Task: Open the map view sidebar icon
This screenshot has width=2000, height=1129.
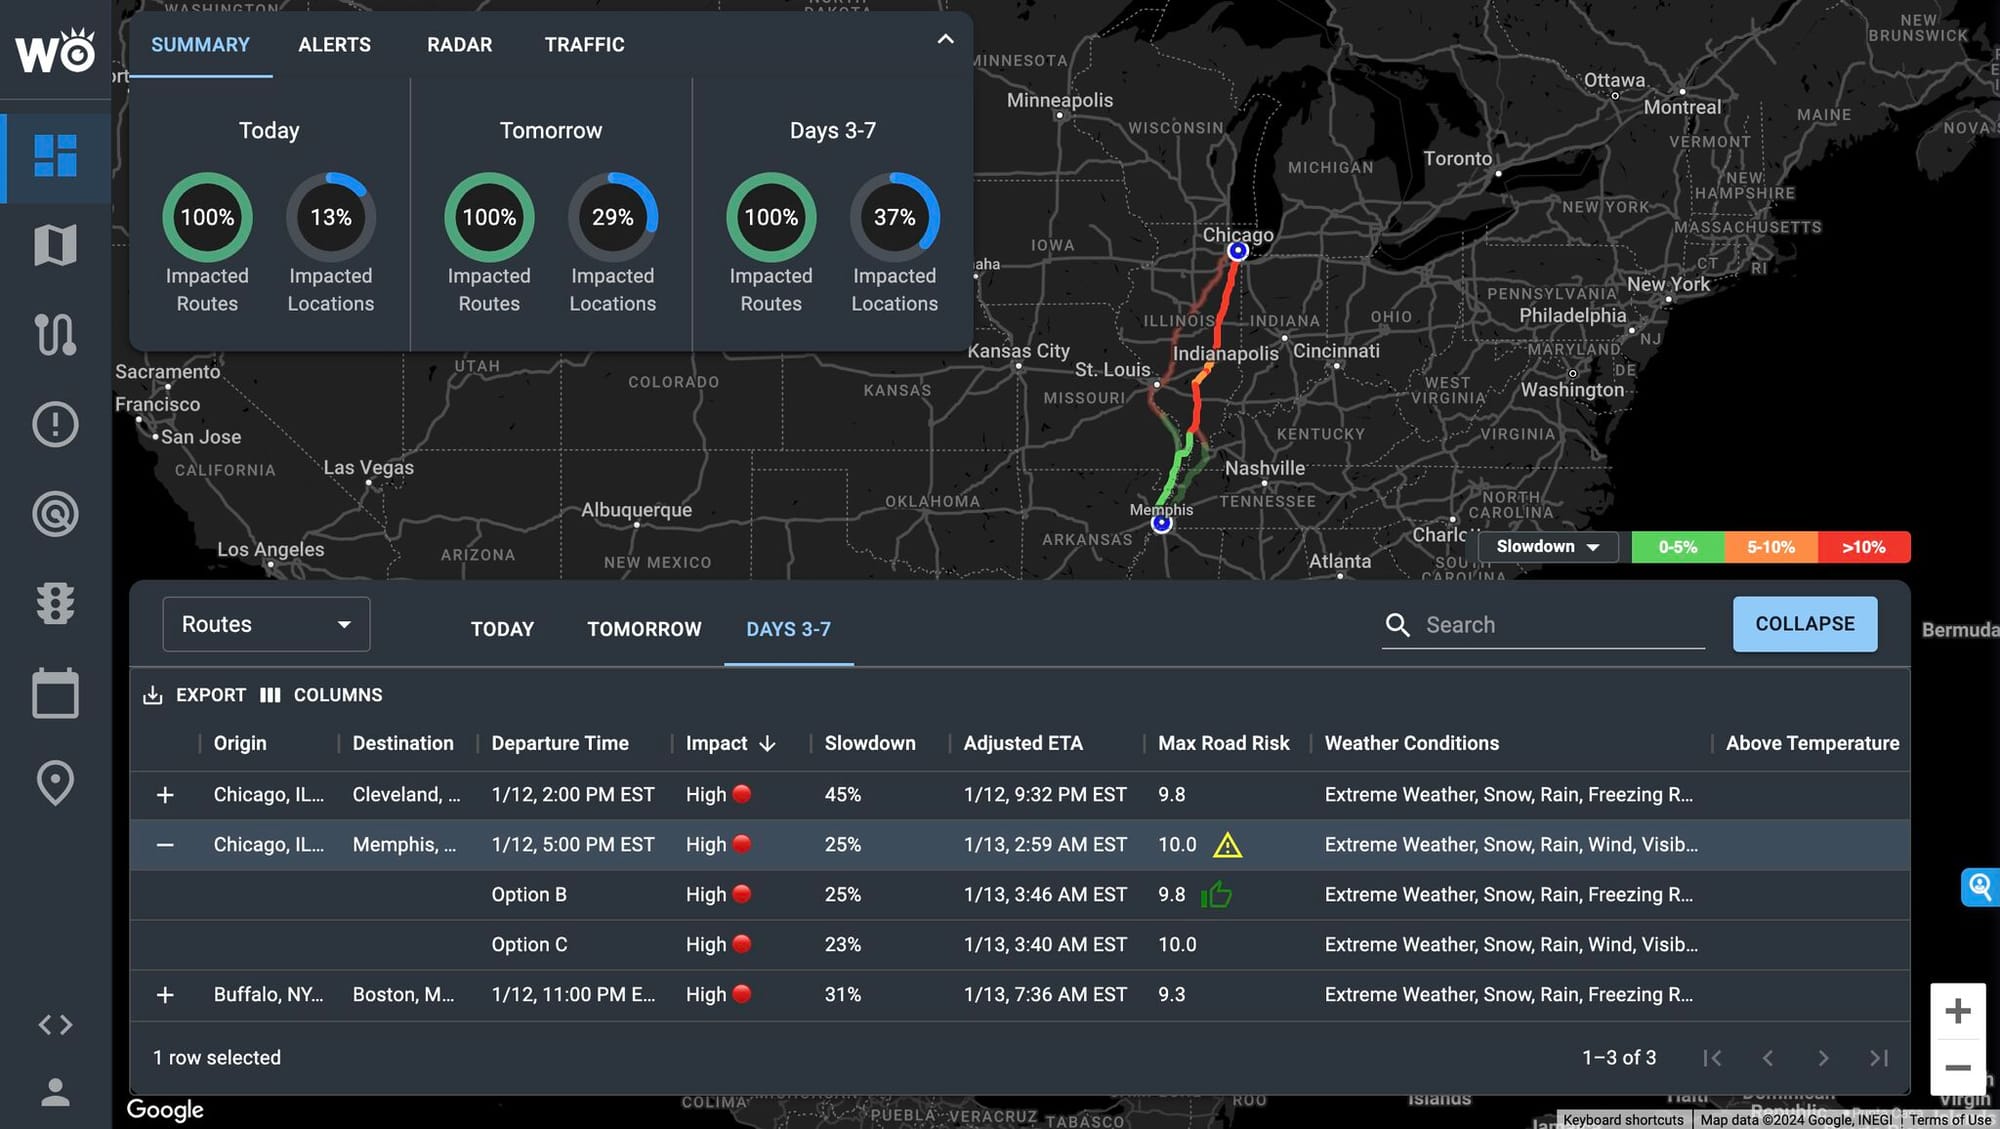Action: click(55, 245)
